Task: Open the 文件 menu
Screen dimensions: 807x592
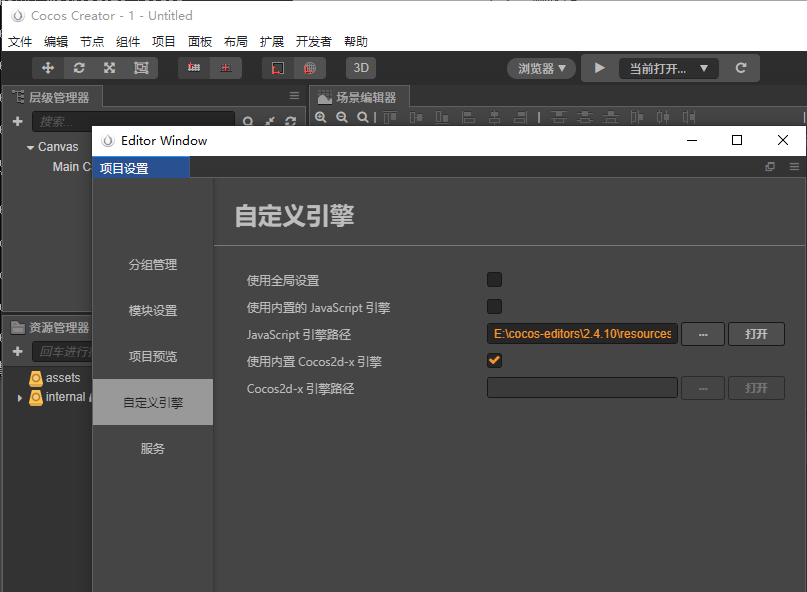Action: point(20,42)
